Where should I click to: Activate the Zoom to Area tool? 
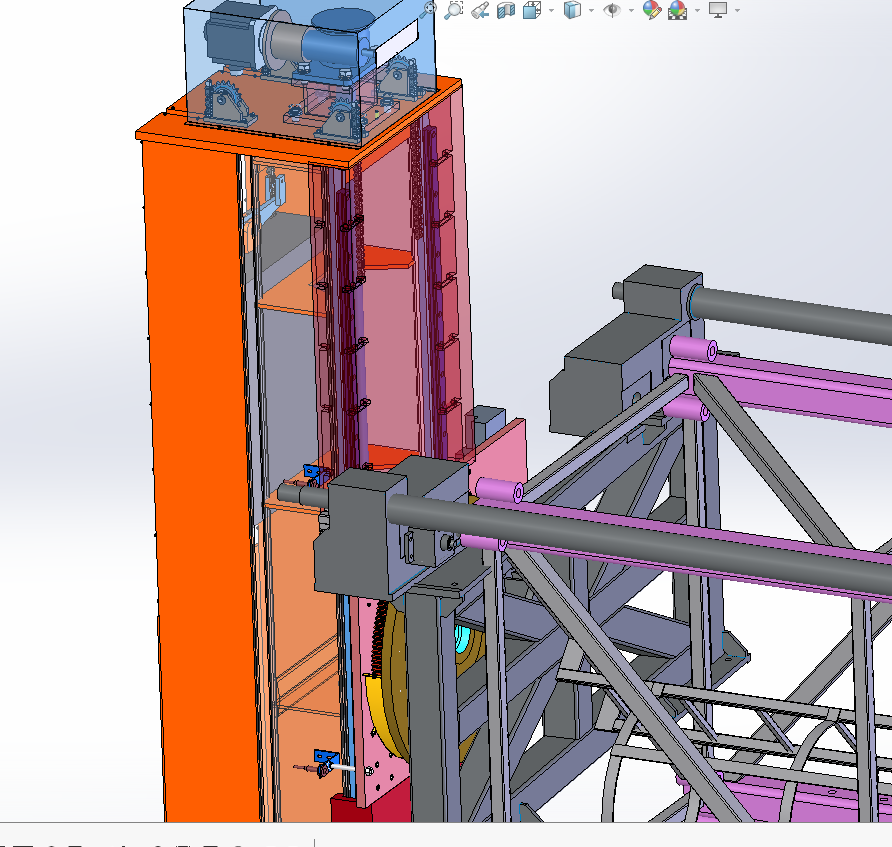(454, 10)
